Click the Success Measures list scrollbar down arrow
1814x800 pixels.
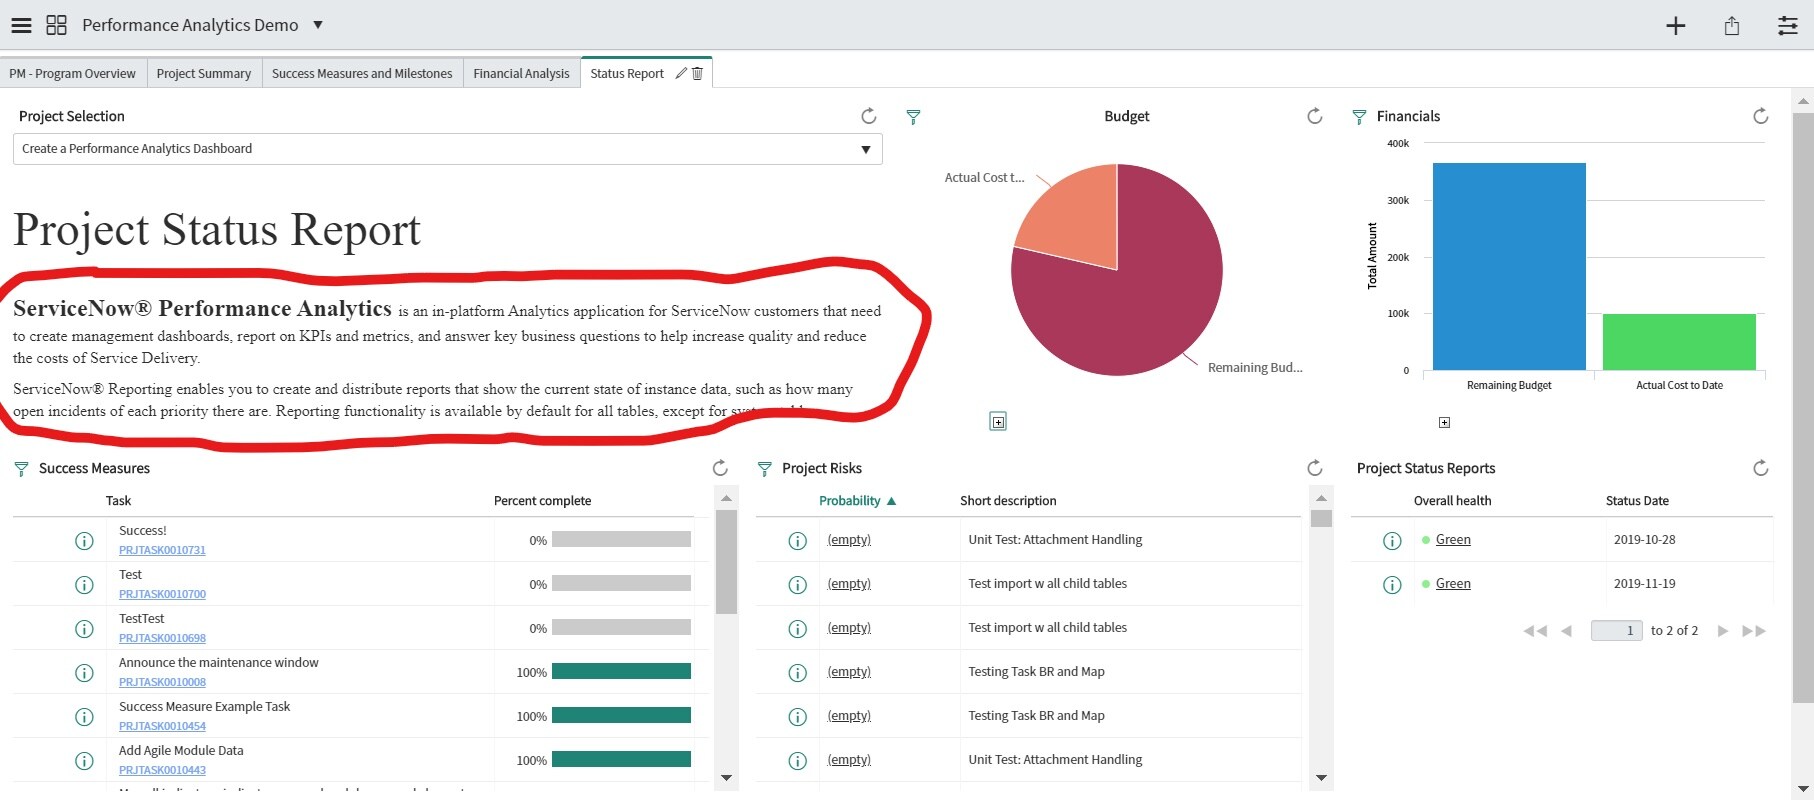(727, 778)
